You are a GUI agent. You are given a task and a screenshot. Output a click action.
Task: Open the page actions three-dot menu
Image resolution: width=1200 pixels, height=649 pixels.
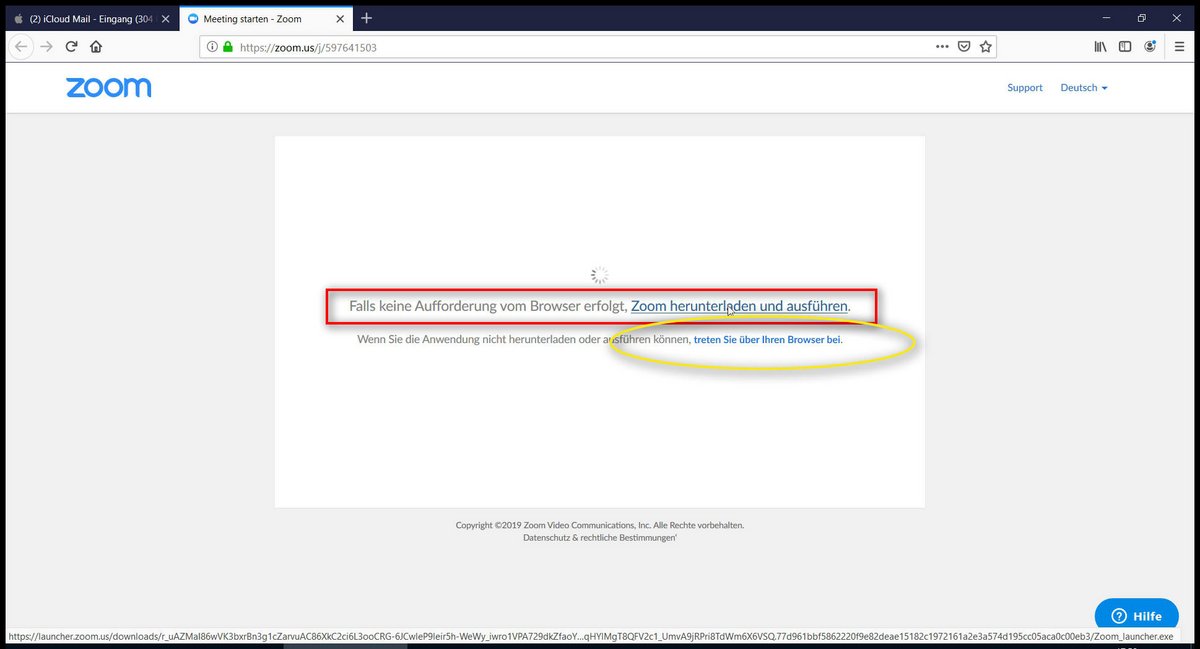[x=942, y=46]
